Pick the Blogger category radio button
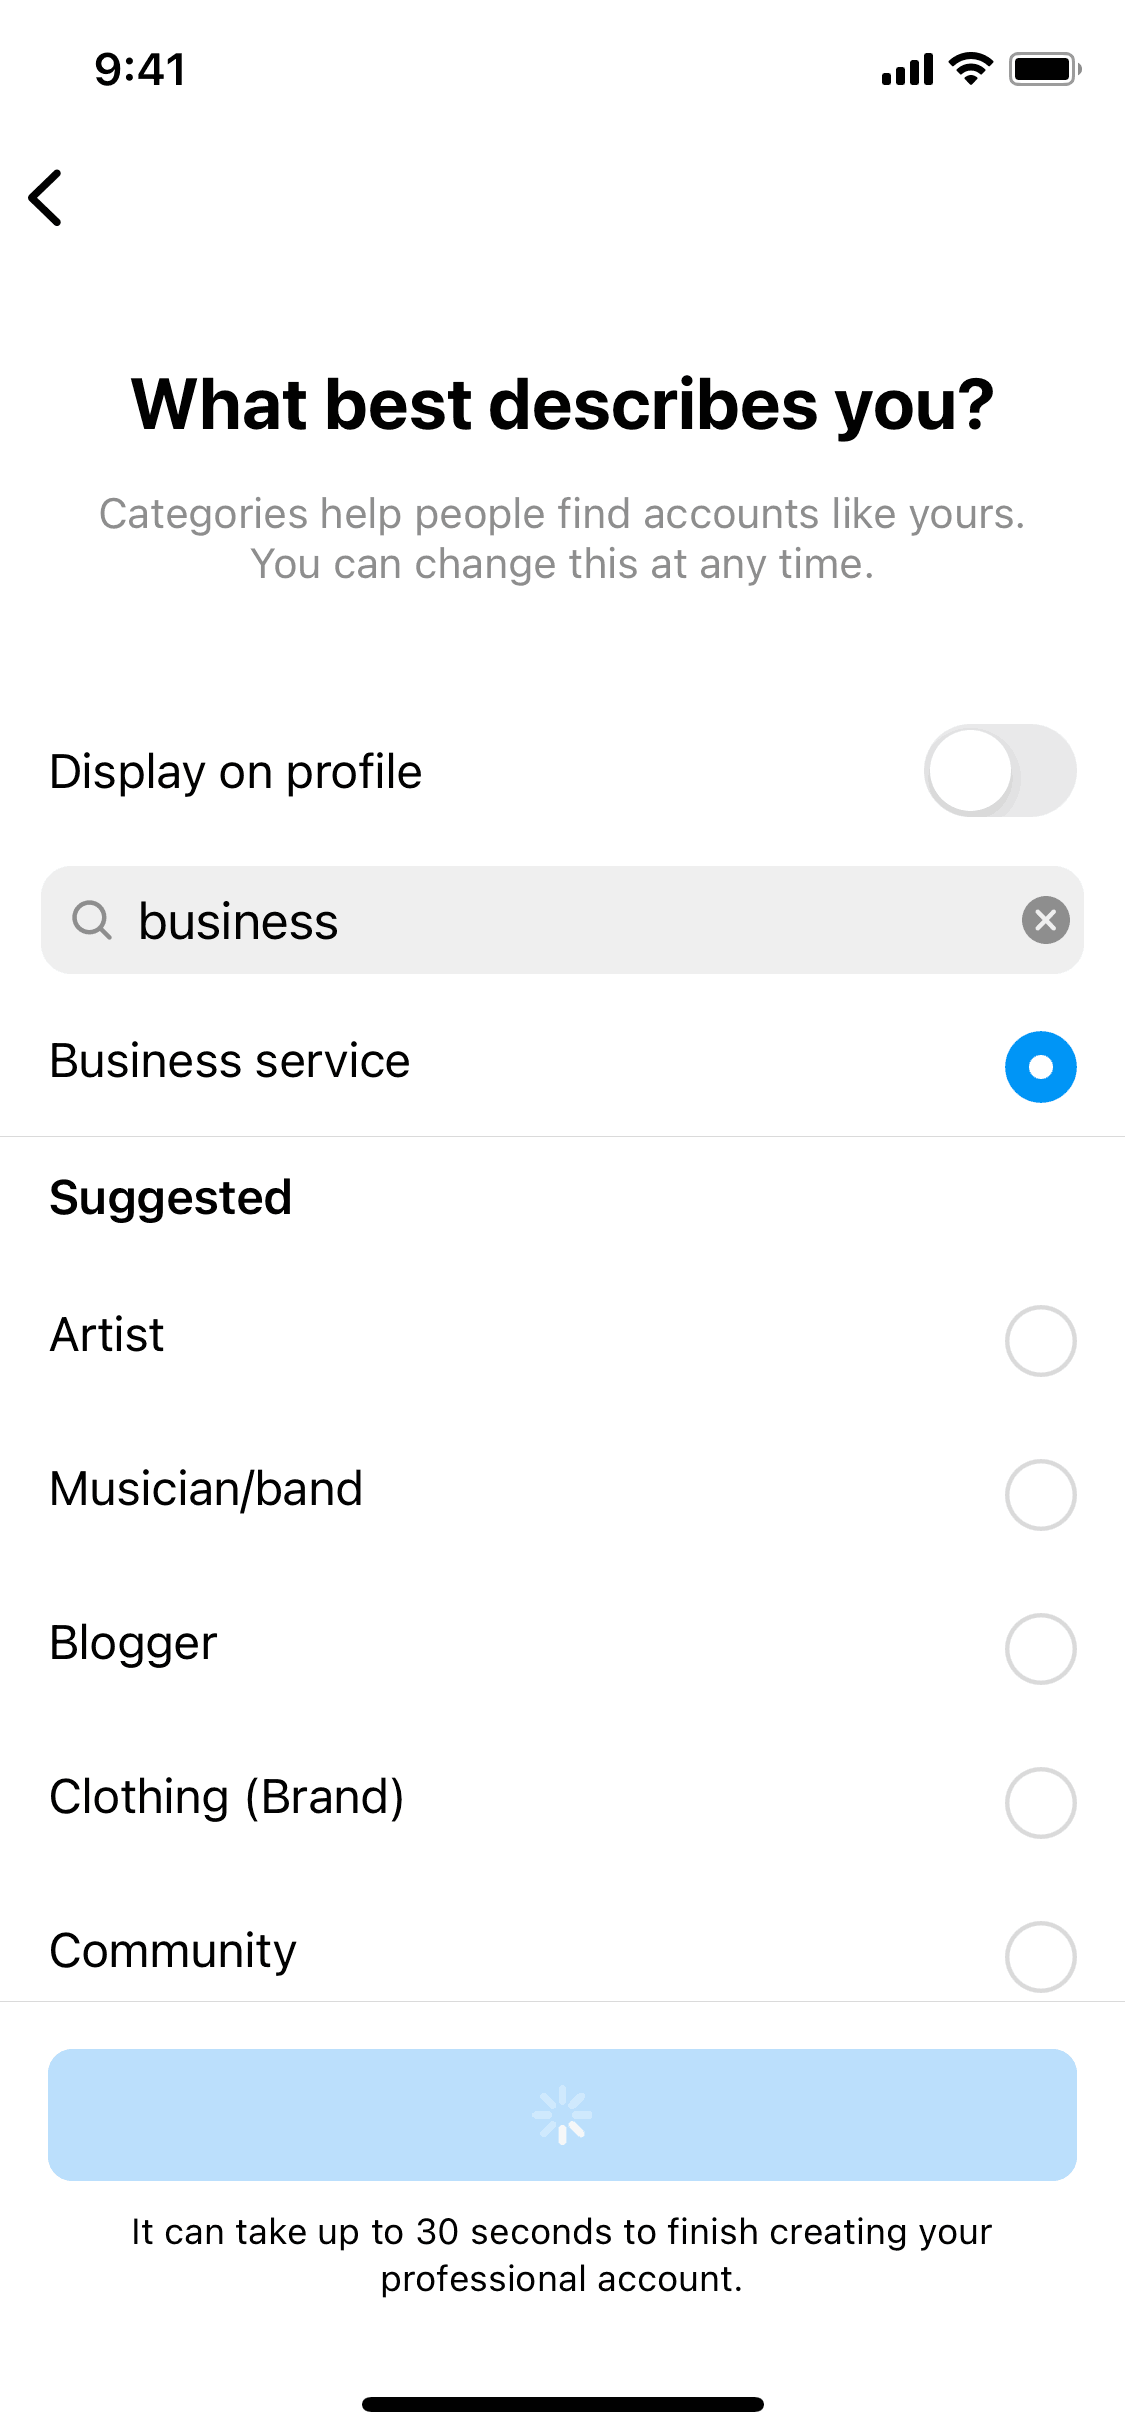This screenshot has width=1125, height=2436. [1040, 1649]
